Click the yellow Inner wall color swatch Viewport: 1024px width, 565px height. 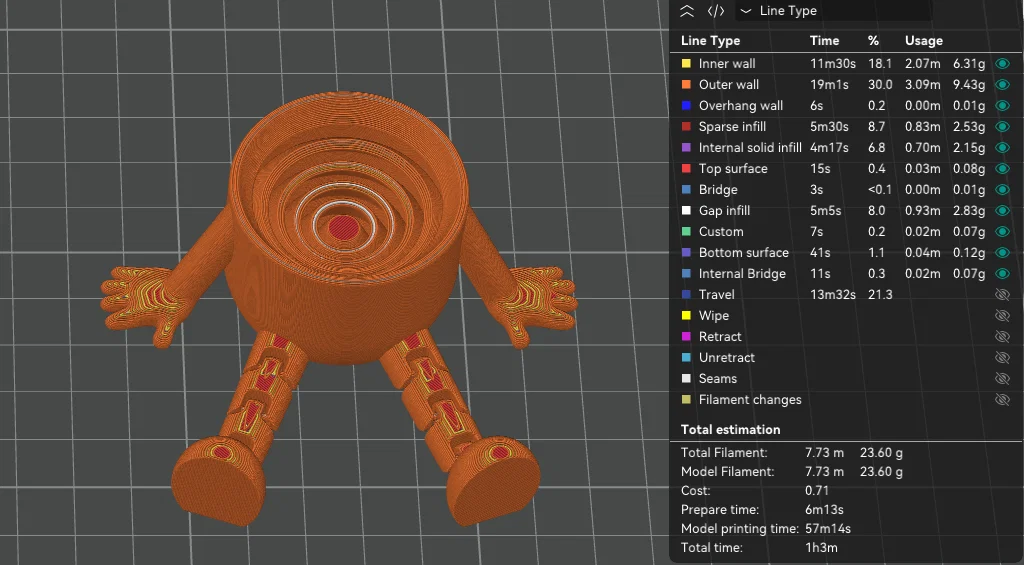click(686, 63)
